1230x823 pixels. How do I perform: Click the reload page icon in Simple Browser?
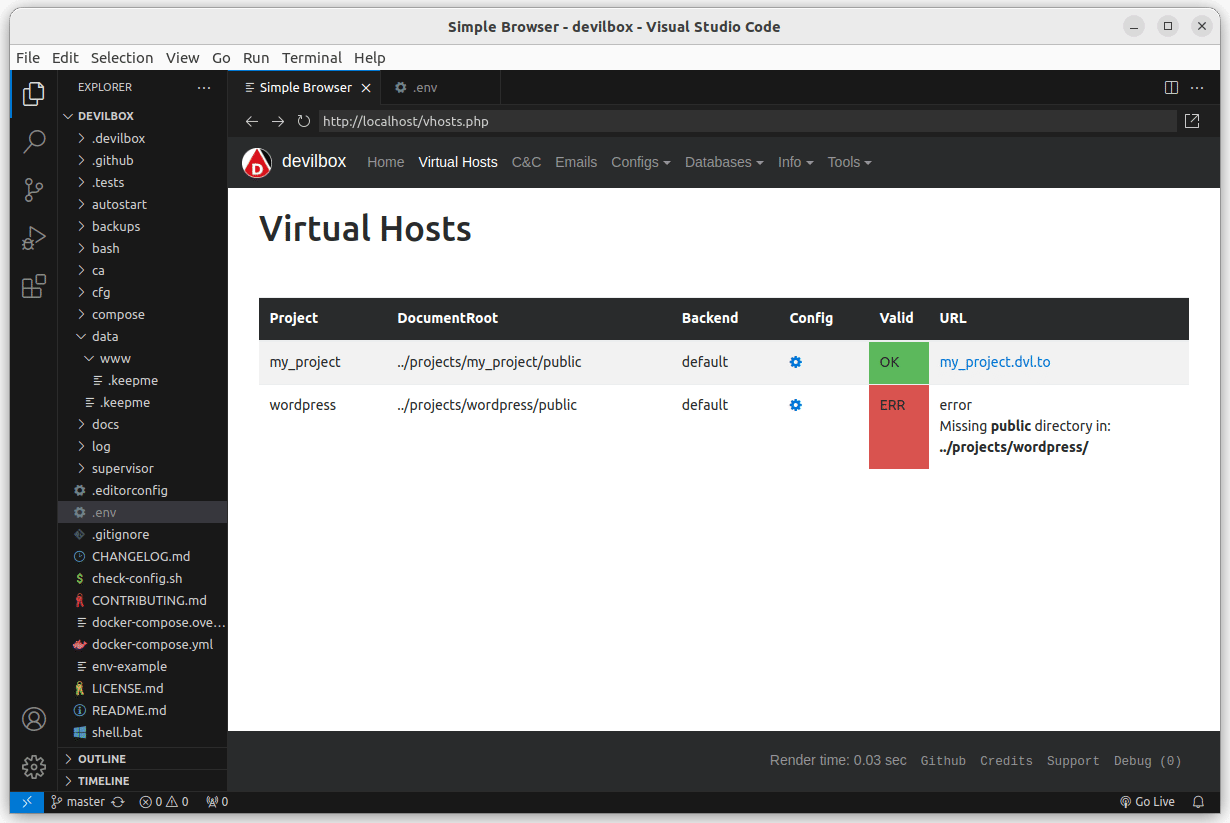304,121
